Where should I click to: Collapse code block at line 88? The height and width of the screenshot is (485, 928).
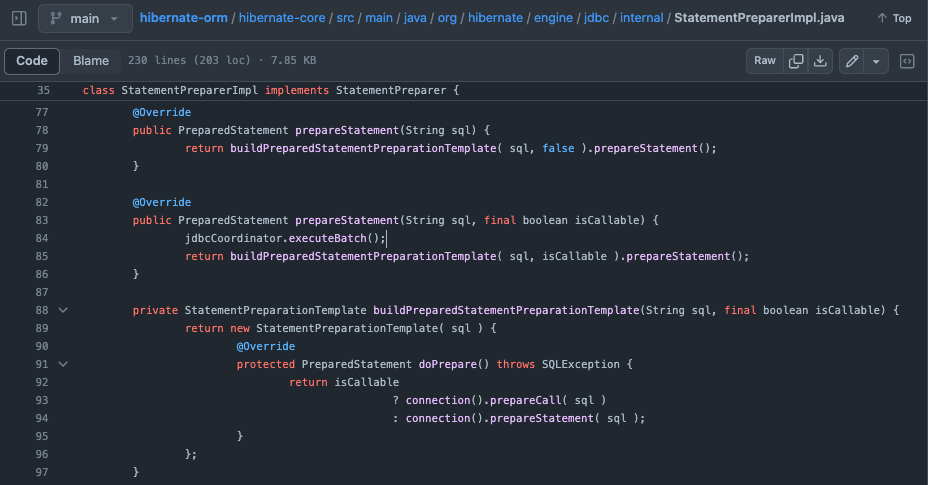63,310
